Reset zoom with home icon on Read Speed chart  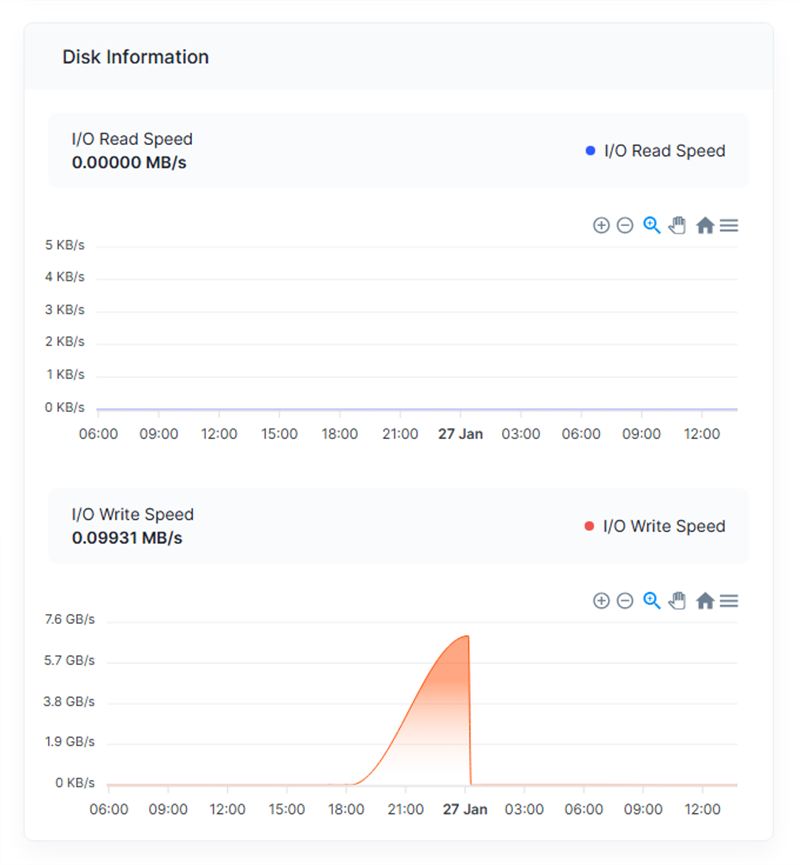[705, 226]
